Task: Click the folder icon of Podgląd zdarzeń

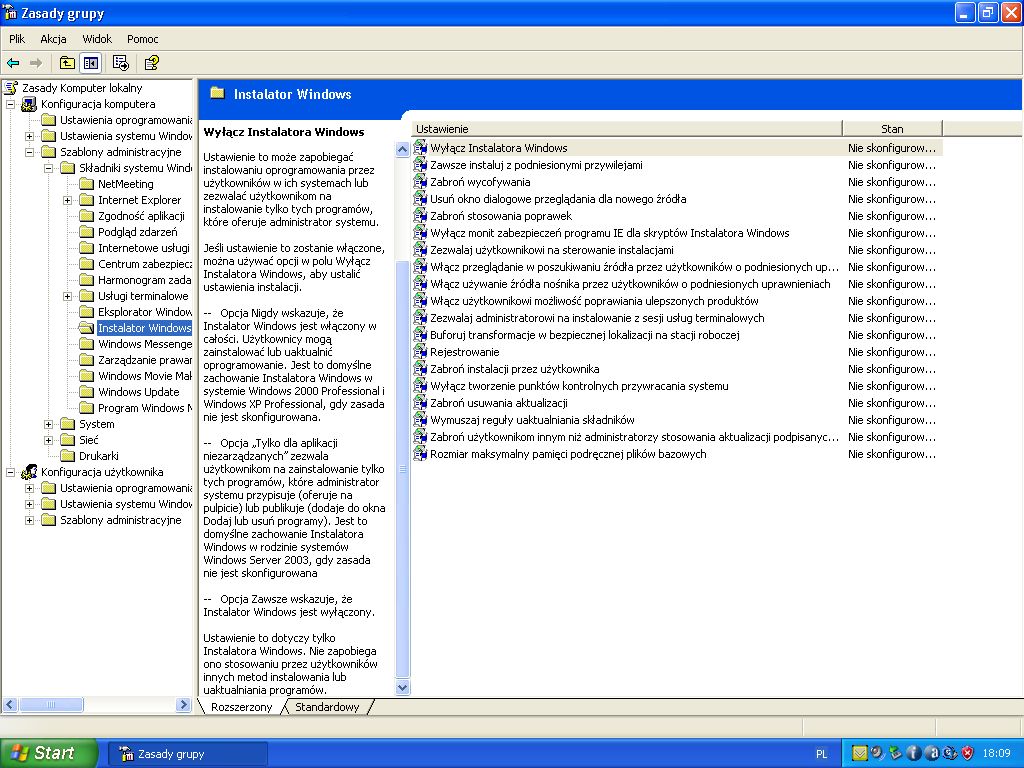Action: pyautogui.click(x=86, y=232)
